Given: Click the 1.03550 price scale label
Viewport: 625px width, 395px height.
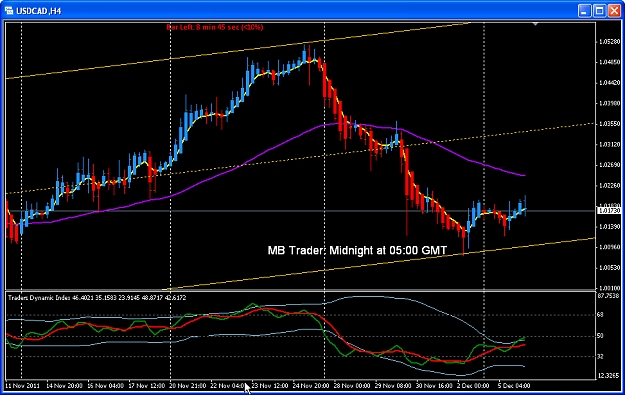Looking at the screenshot, I should click(x=610, y=124).
